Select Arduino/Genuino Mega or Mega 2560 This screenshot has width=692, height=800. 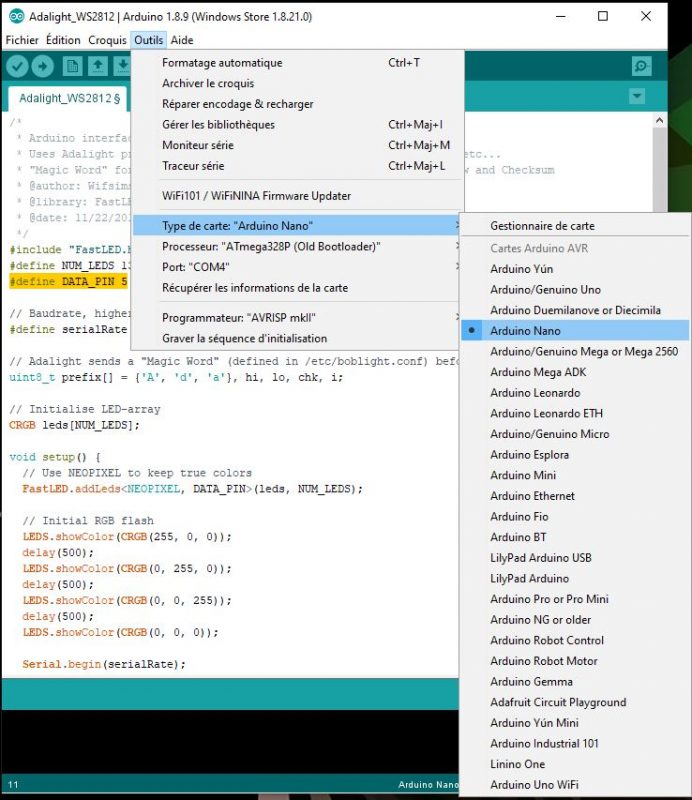click(575, 352)
